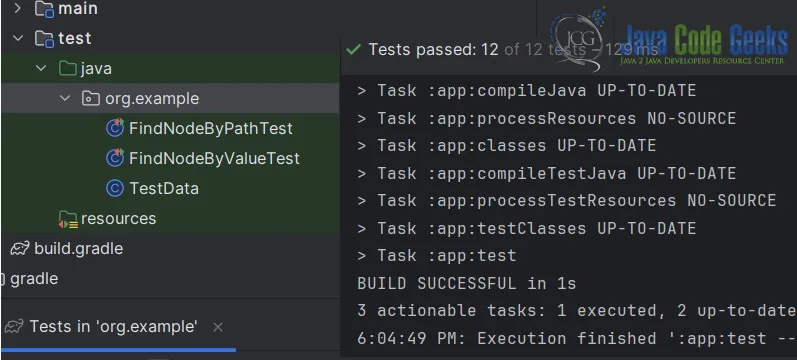Click the Gradle icon on the Tests tab

[x=14, y=326]
